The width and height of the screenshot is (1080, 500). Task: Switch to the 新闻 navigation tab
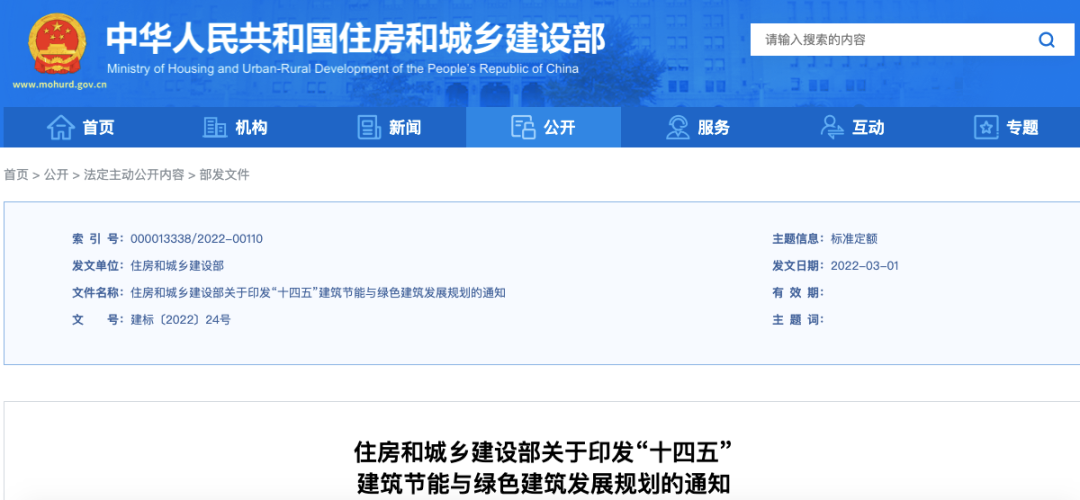coord(405,127)
